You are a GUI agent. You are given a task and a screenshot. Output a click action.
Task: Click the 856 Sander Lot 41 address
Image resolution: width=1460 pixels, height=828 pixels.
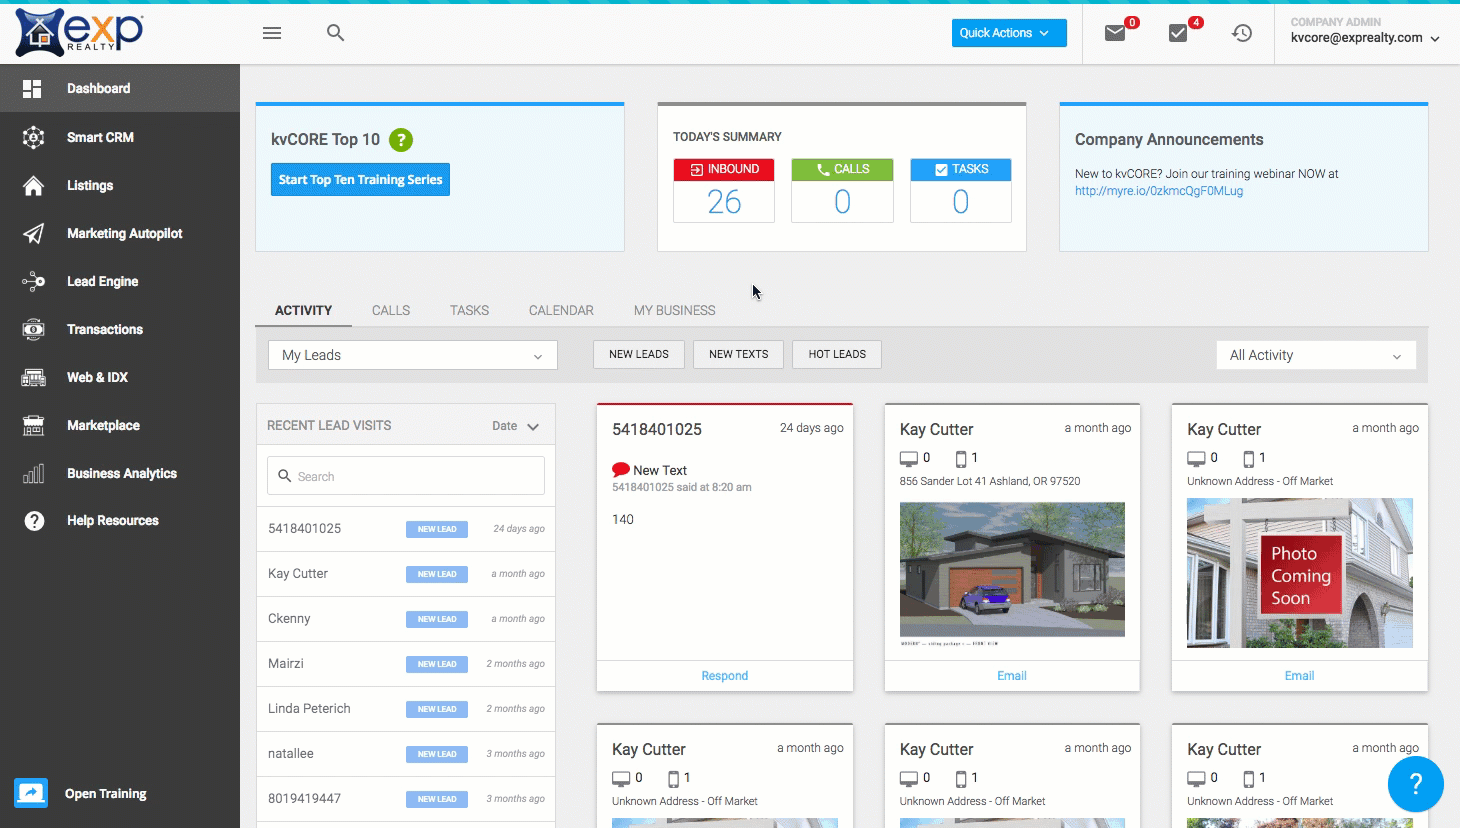[x=990, y=481]
